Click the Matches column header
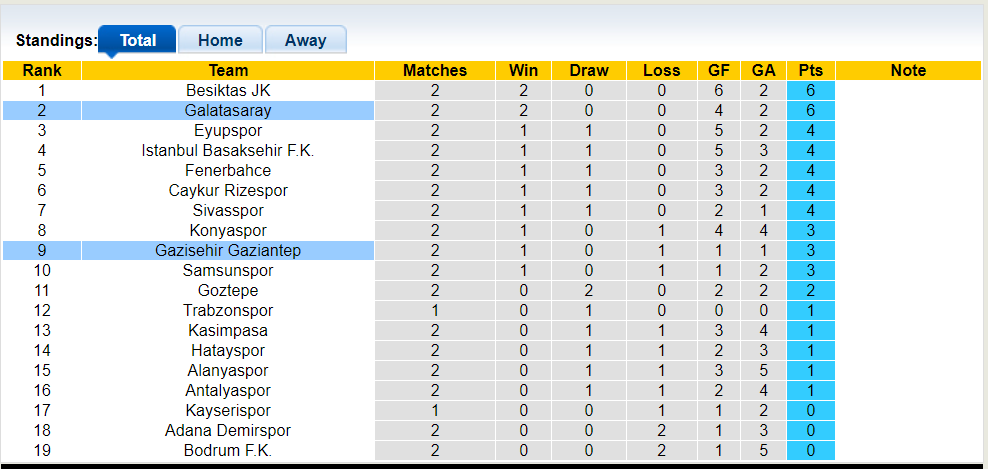Image resolution: width=988 pixels, height=469 pixels. (435, 70)
